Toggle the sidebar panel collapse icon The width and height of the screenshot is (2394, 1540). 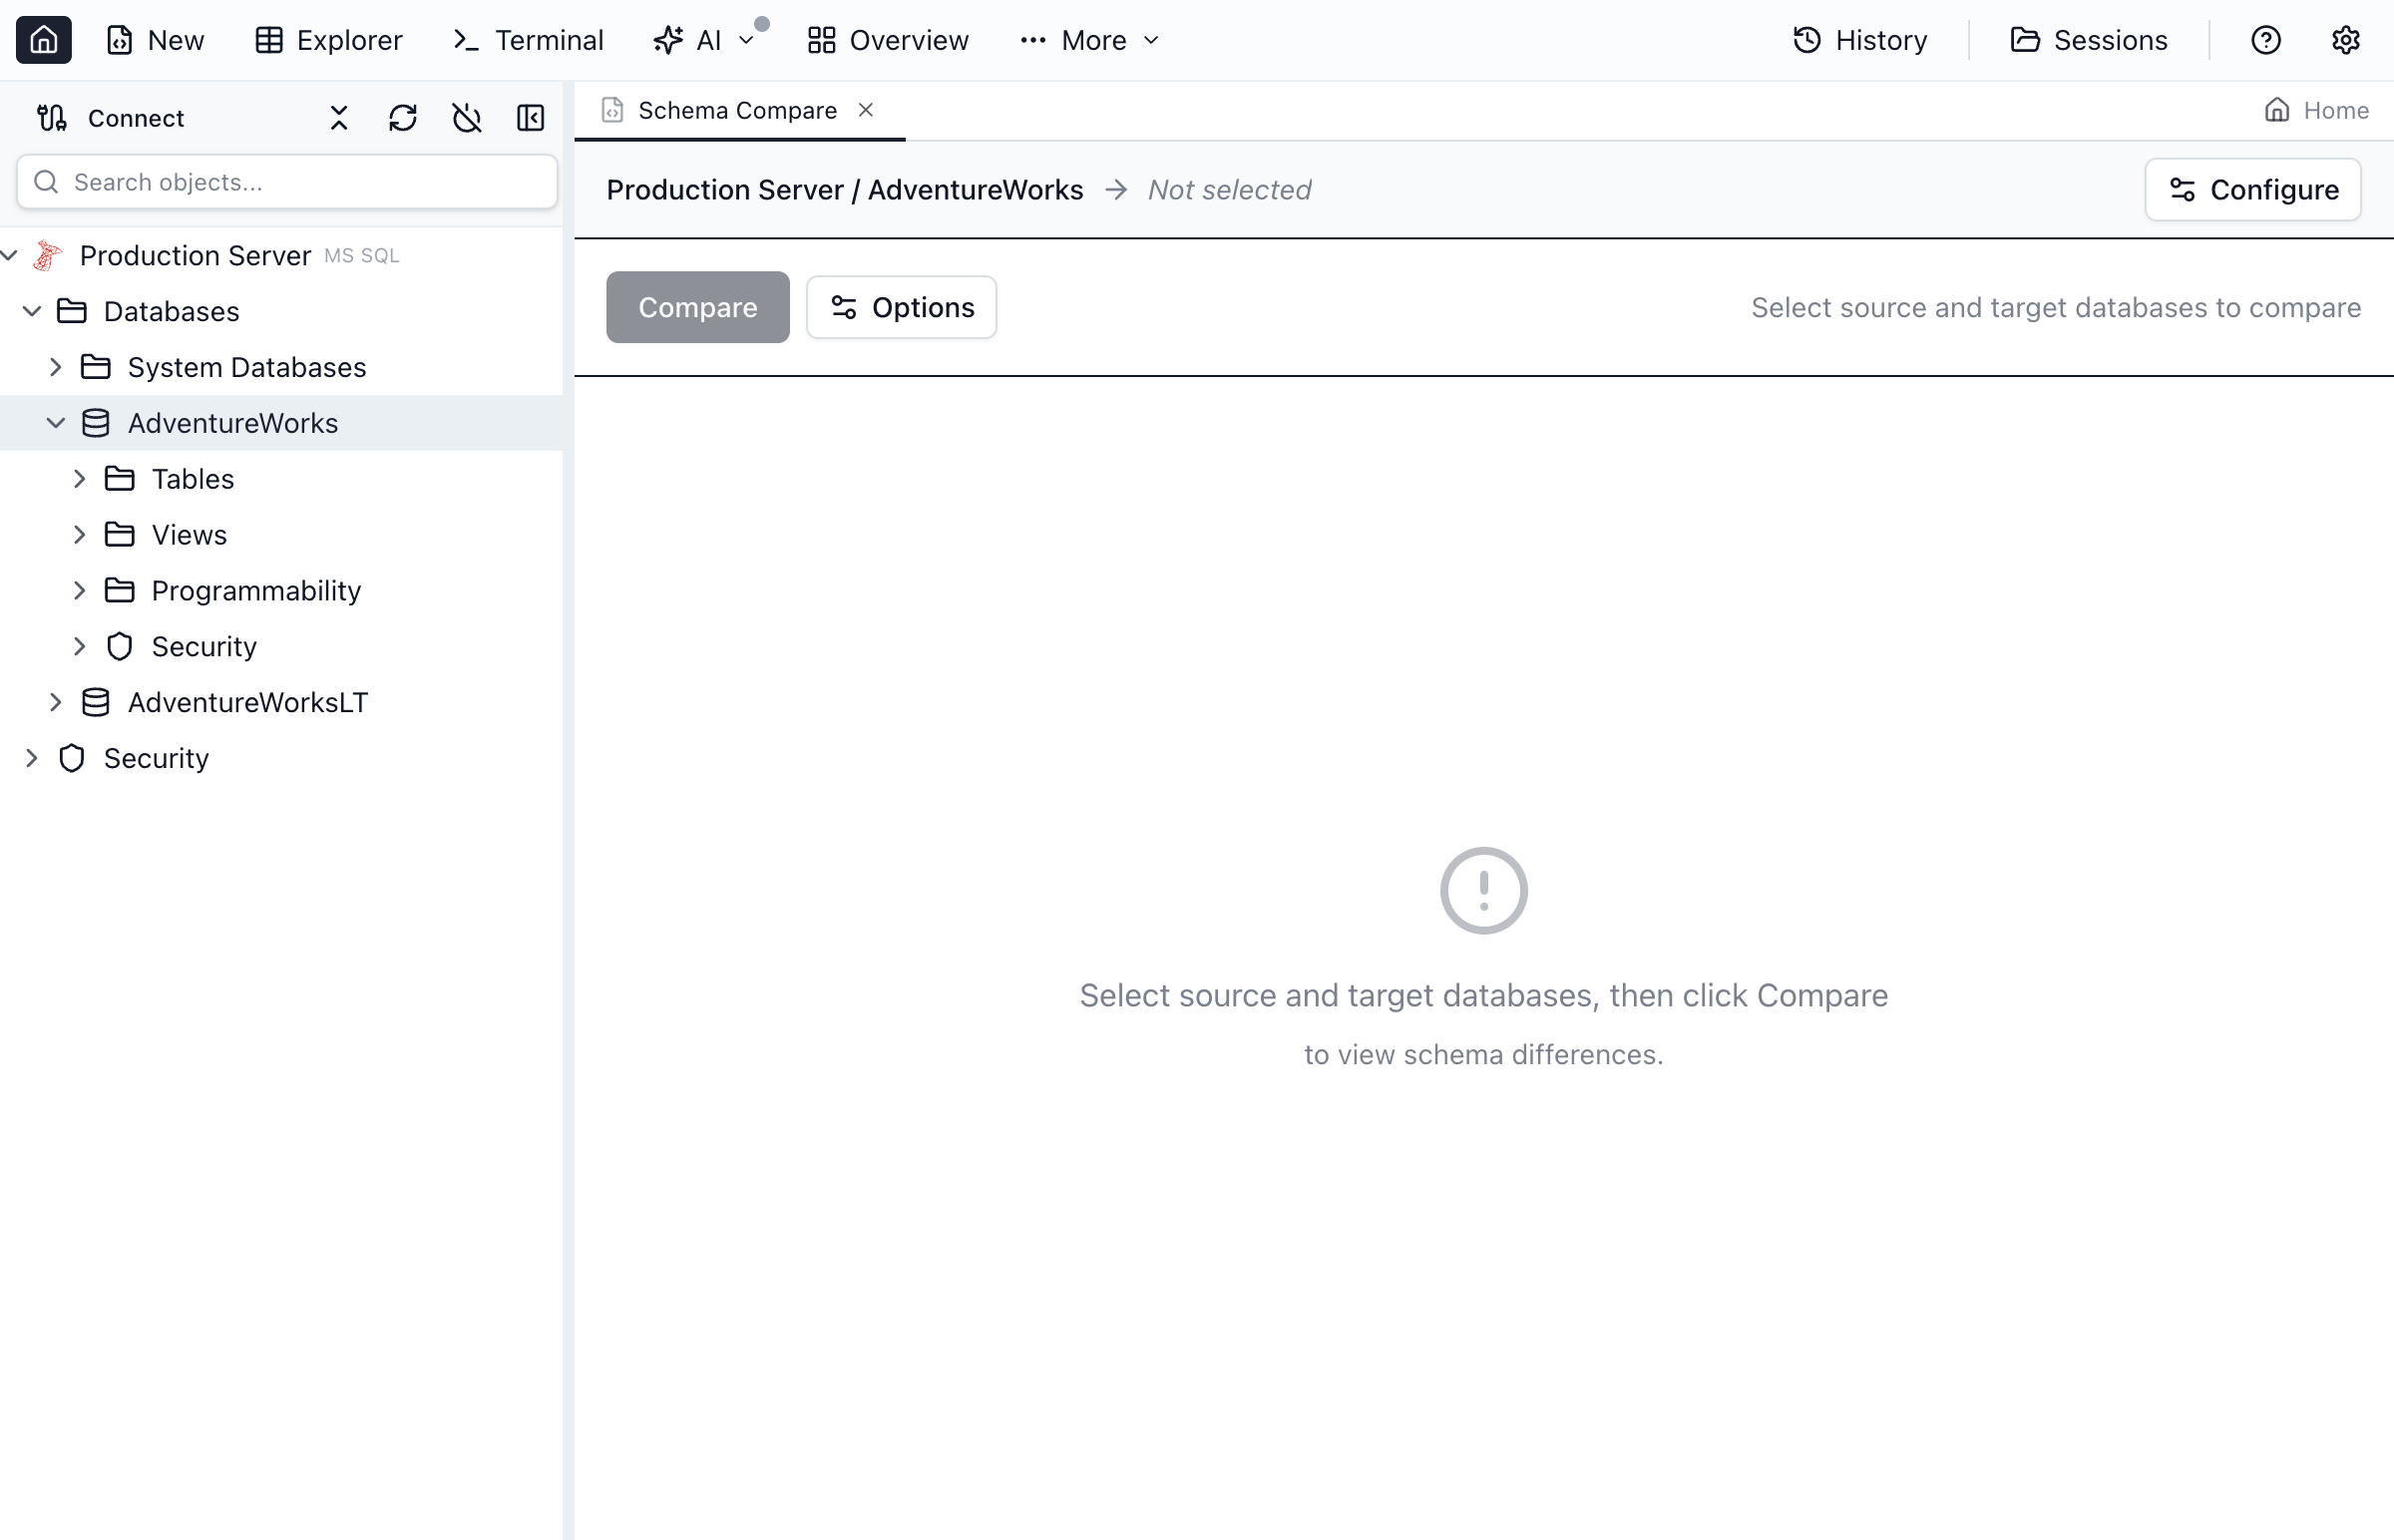530,118
